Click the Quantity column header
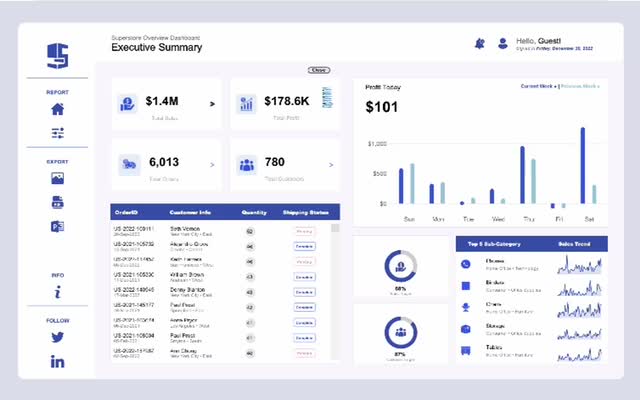This screenshot has width=640, height=400. (254, 213)
